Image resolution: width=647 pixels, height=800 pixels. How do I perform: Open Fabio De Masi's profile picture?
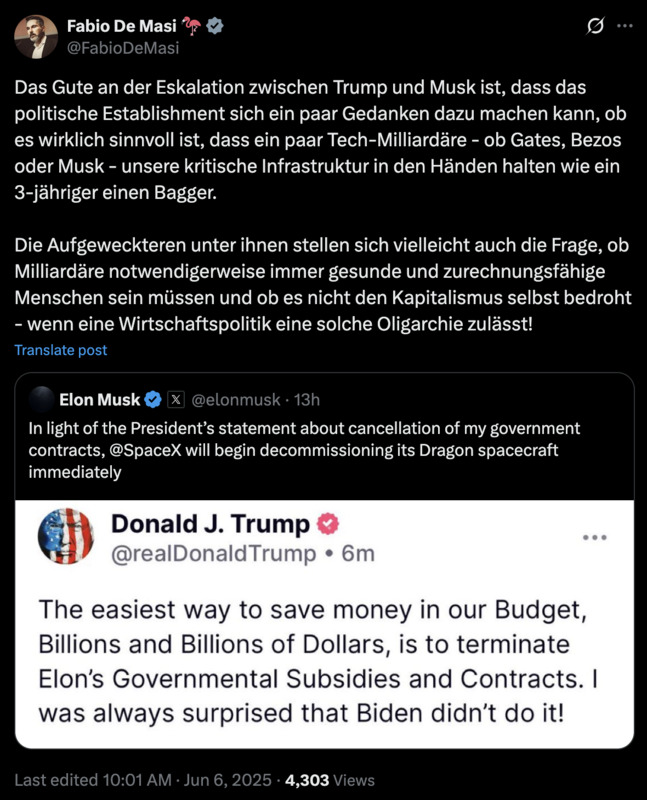click(35, 36)
